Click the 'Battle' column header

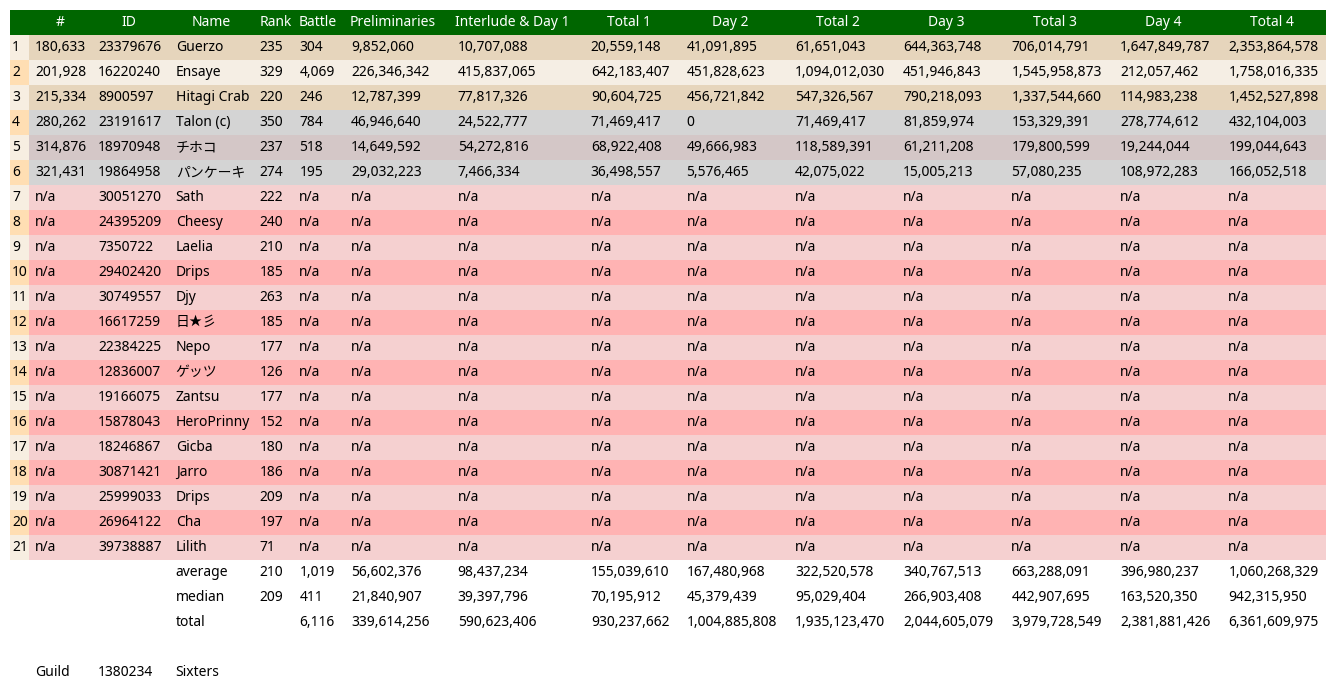pyautogui.click(x=317, y=21)
